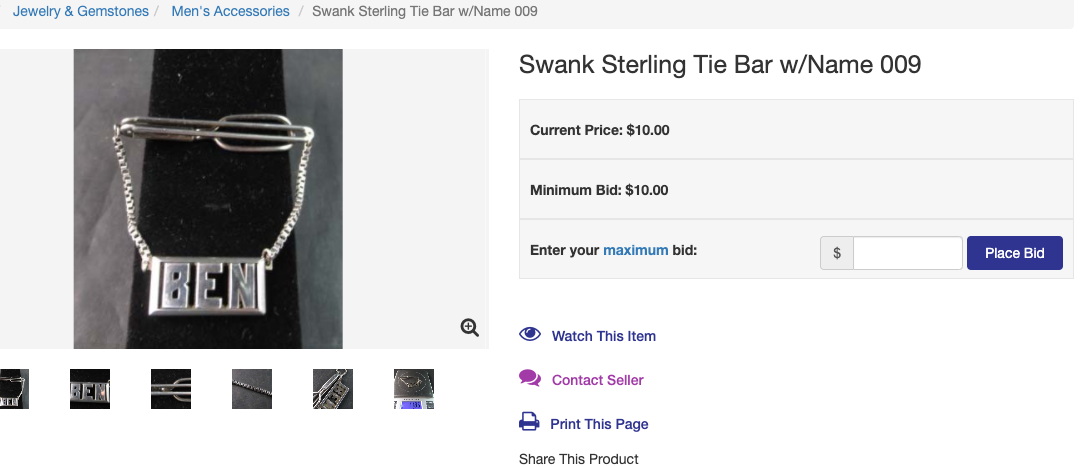Show the close-up BEN nameplate thumbnail

pyautogui.click(x=90, y=389)
